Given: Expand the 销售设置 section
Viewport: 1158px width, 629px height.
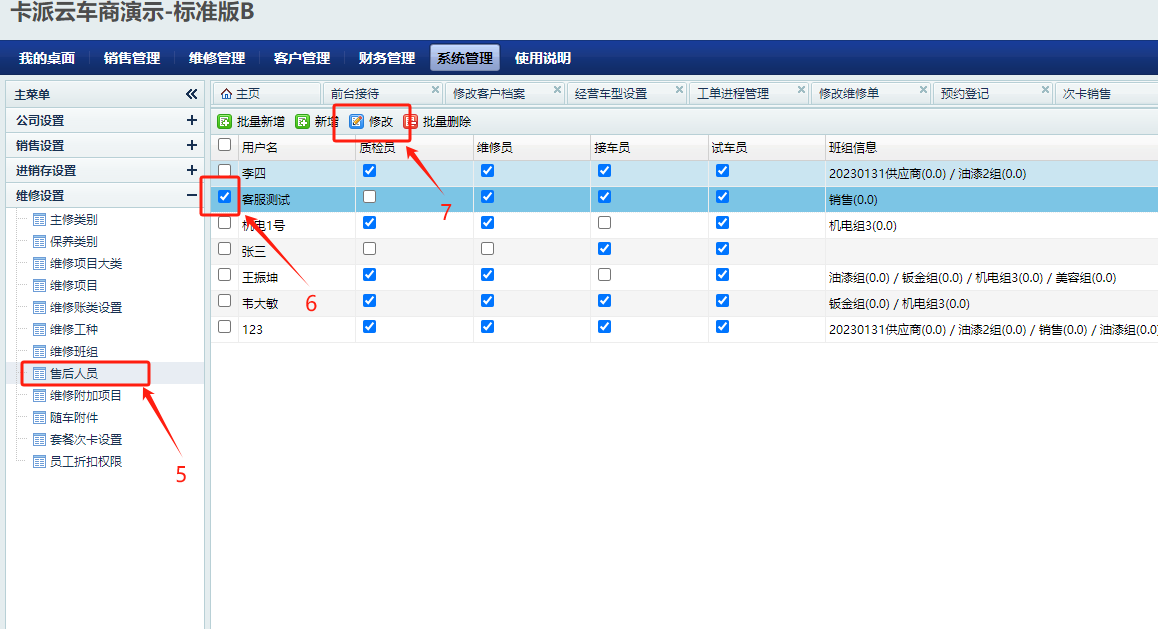Looking at the screenshot, I should (192, 145).
